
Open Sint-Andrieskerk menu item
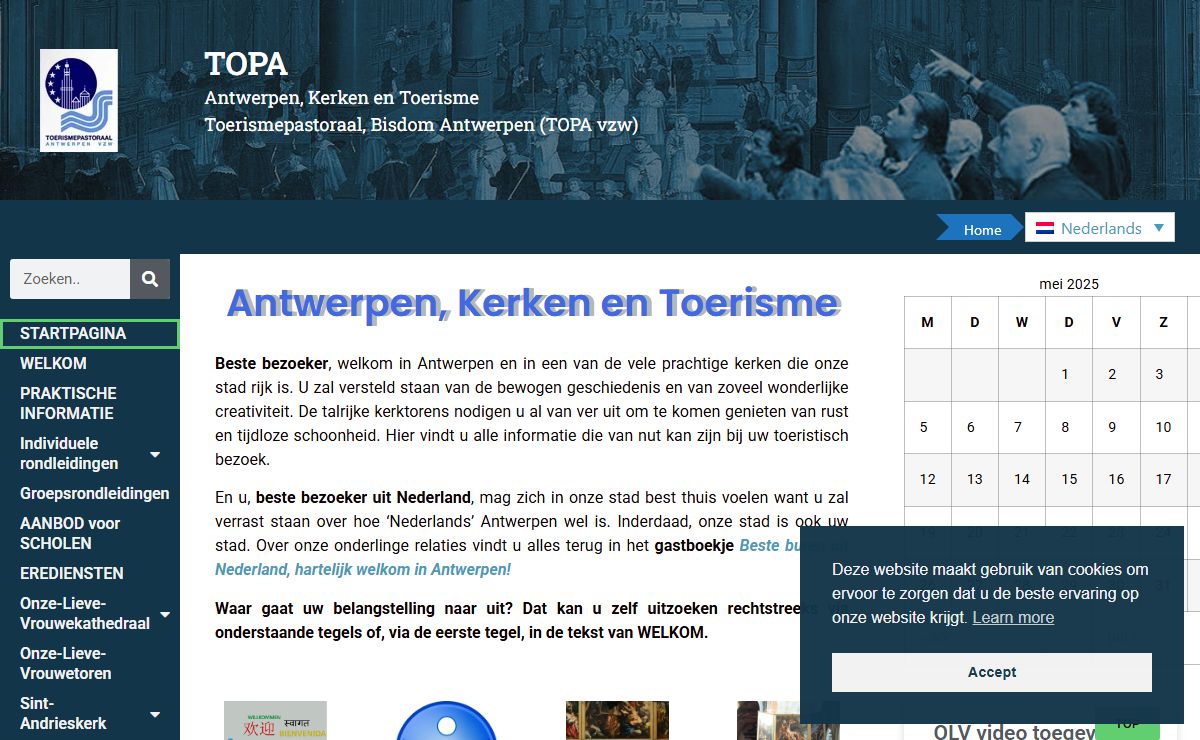coord(63,713)
